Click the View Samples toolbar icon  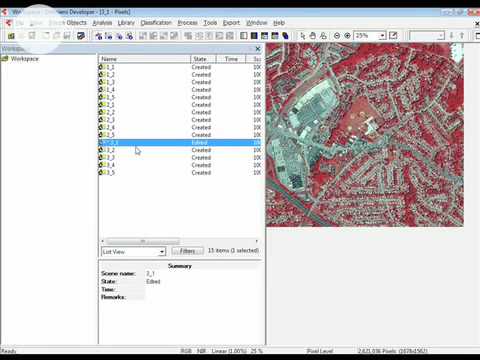[164, 36]
